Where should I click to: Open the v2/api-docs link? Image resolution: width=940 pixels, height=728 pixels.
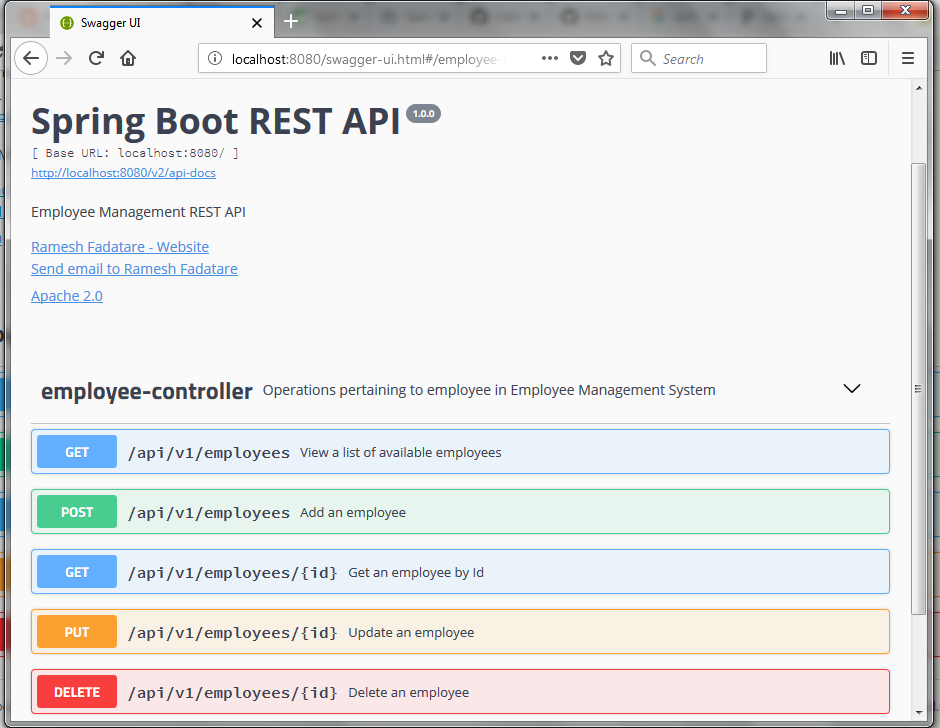click(x=123, y=173)
